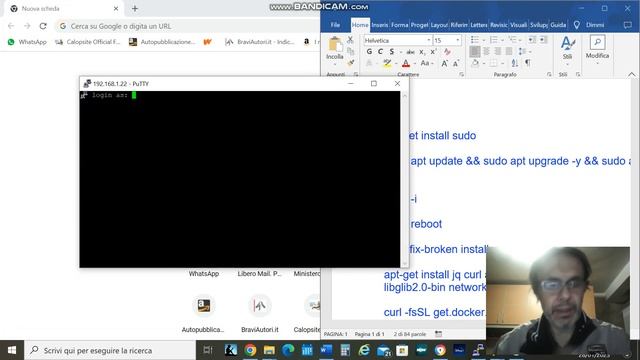The height and width of the screenshot is (360, 640).
Task: Switch to the Layout ribbon tab
Action: (x=439, y=25)
